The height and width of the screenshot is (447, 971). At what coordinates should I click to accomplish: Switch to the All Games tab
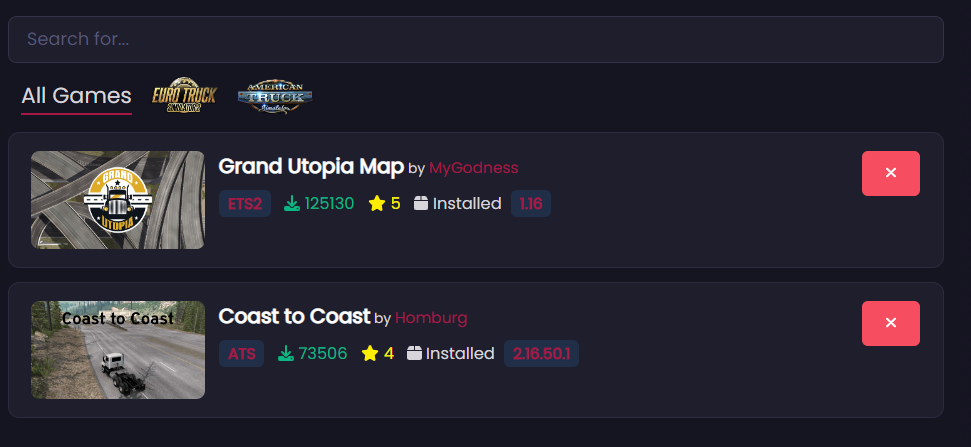(76, 96)
